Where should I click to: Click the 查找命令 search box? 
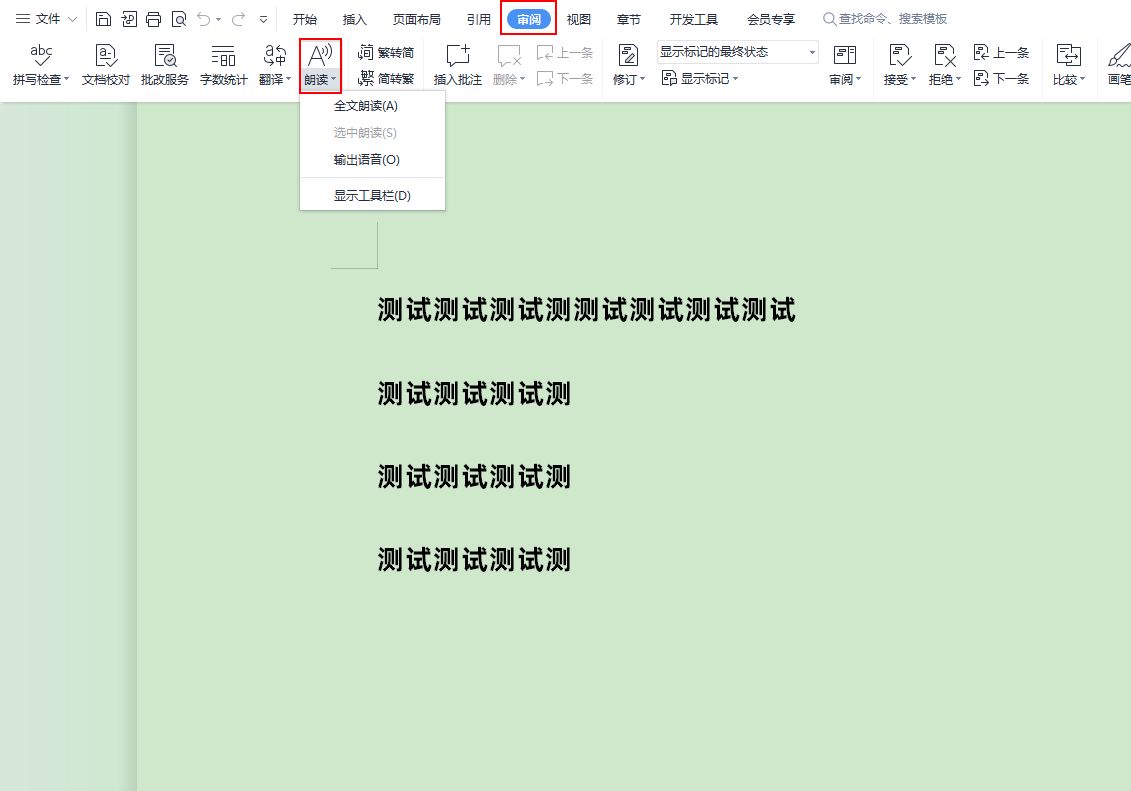[888, 18]
